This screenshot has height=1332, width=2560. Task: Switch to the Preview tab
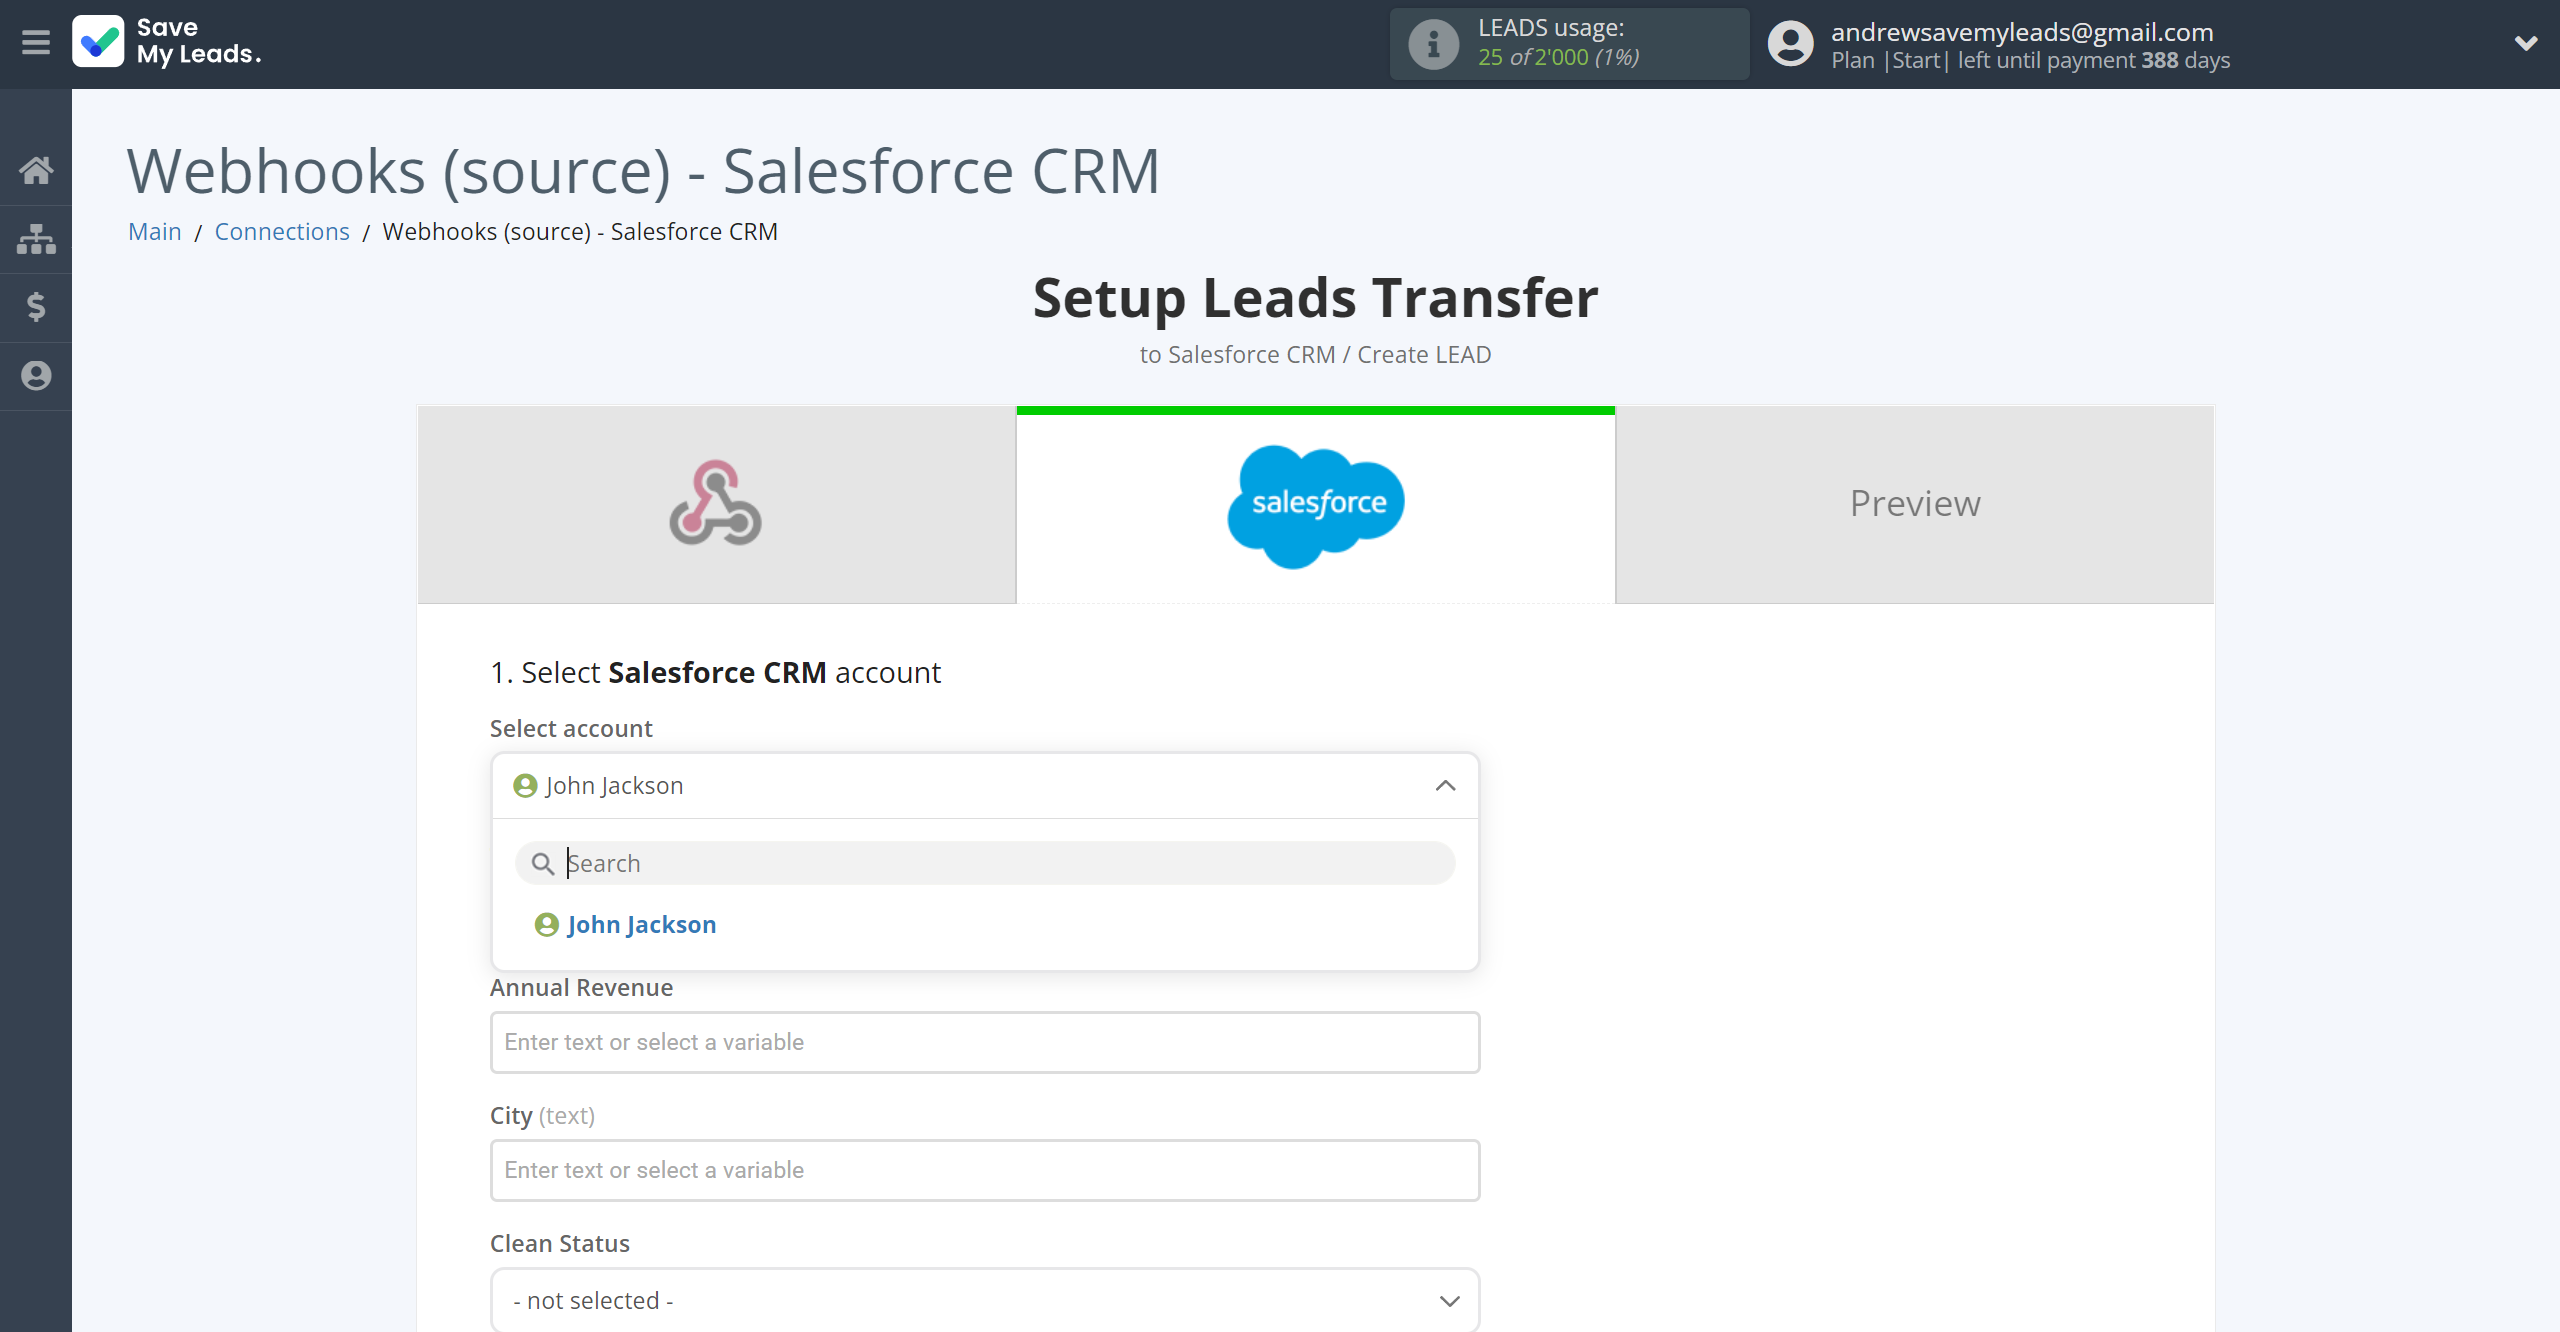pos(1915,504)
